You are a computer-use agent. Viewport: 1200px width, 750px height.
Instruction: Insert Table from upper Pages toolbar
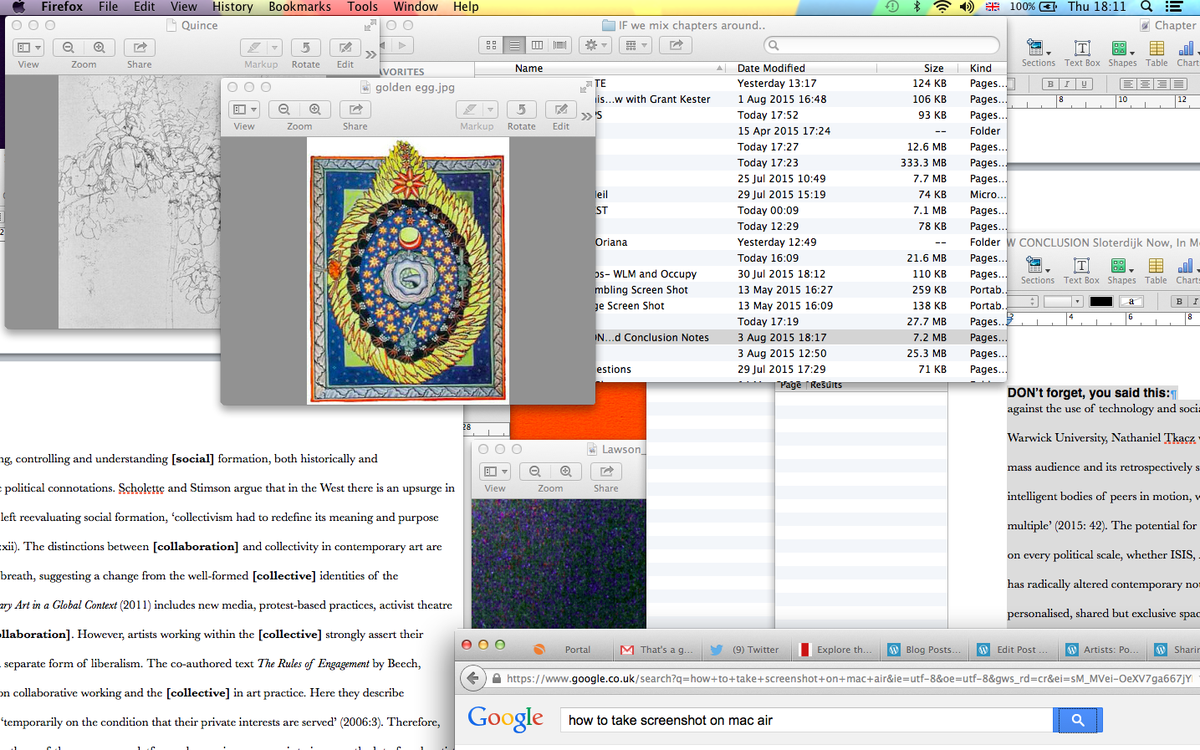point(1156,53)
